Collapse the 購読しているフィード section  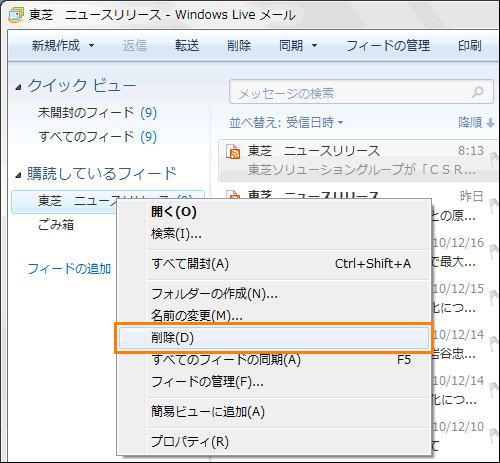[x=18, y=175]
